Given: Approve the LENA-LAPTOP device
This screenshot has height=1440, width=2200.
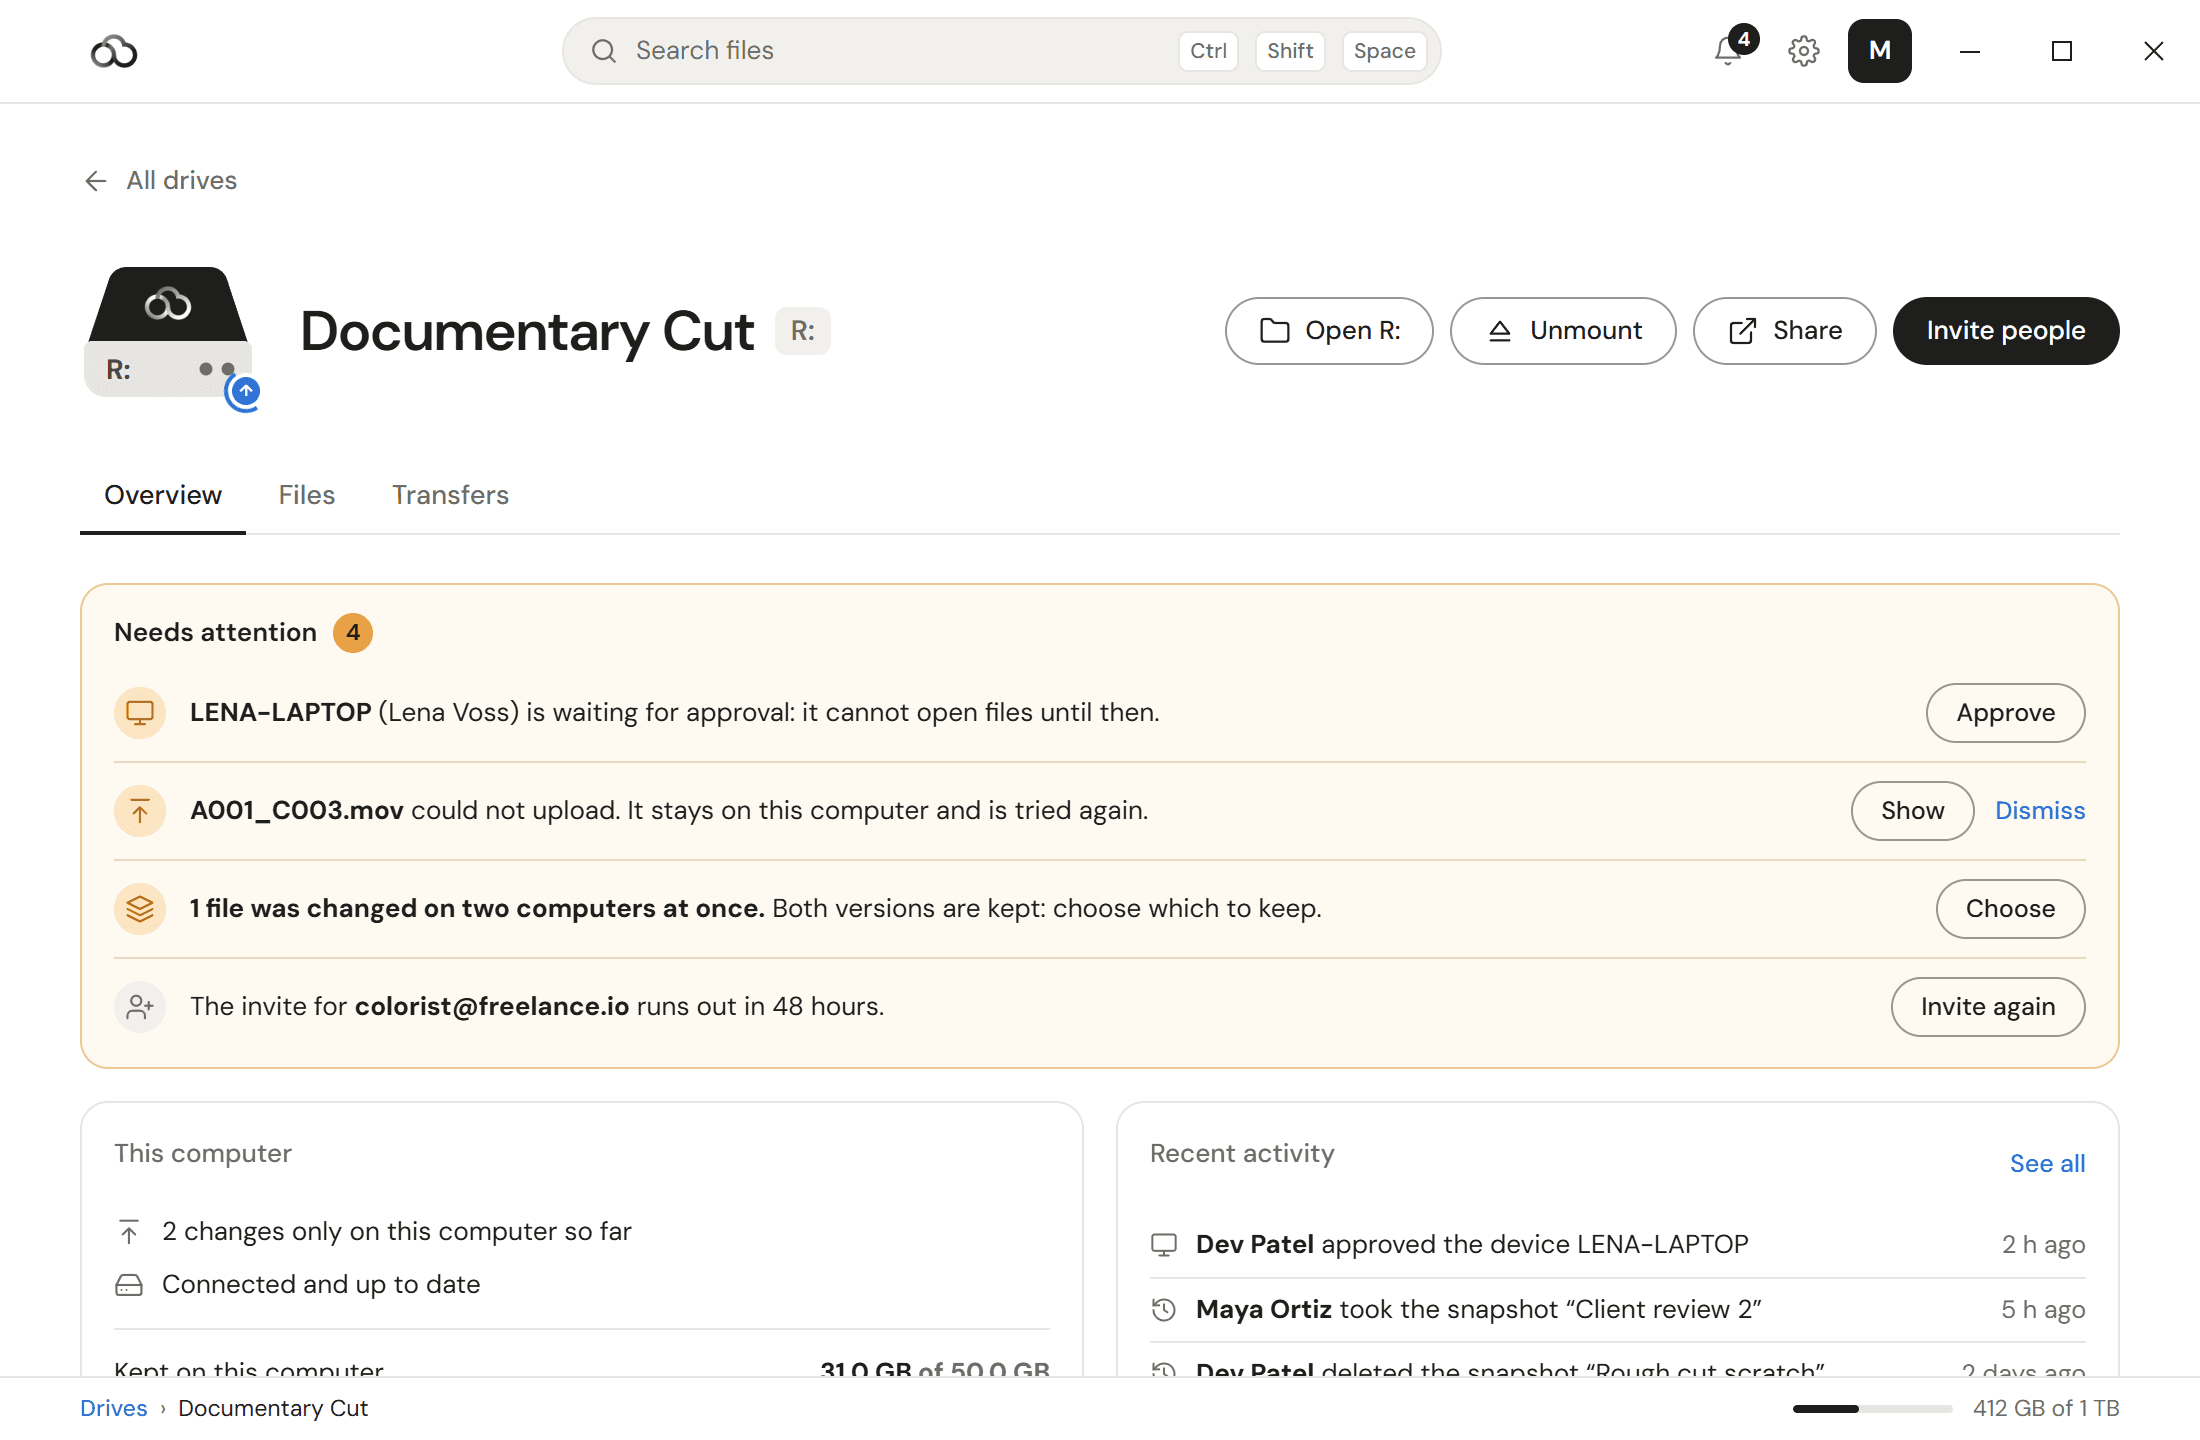Looking at the screenshot, I should (x=2006, y=713).
